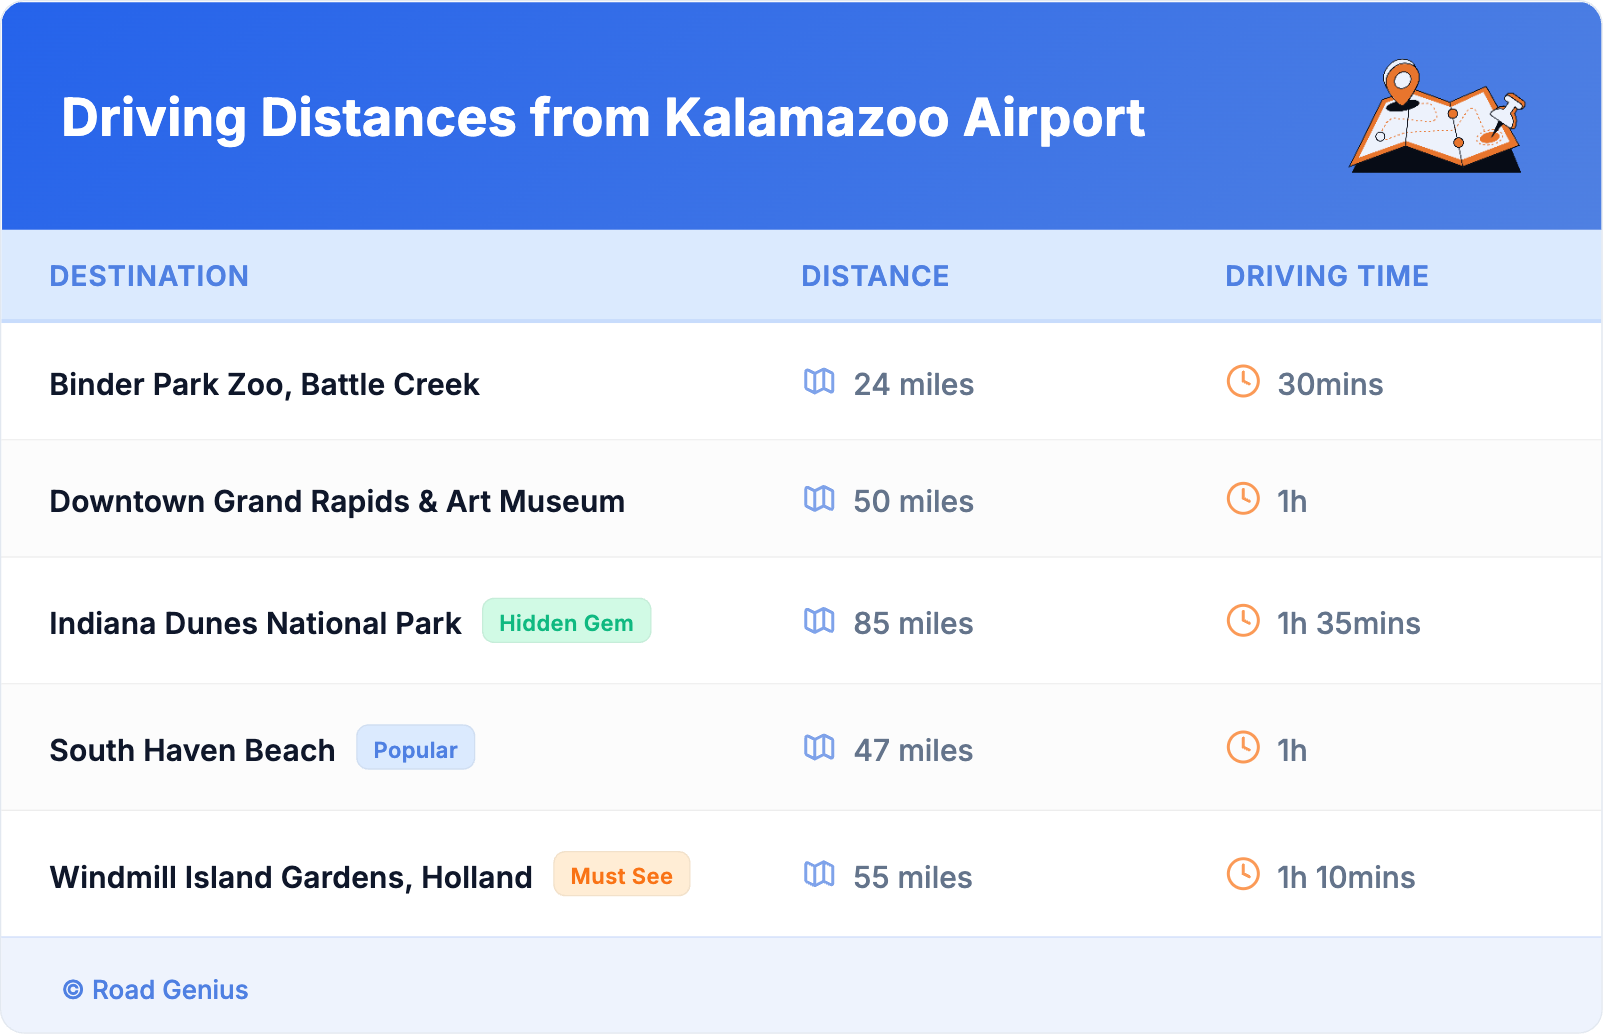Viewport: 1604px width, 1034px height.
Task: Click the map icon beside 85 miles
Action: click(820, 622)
